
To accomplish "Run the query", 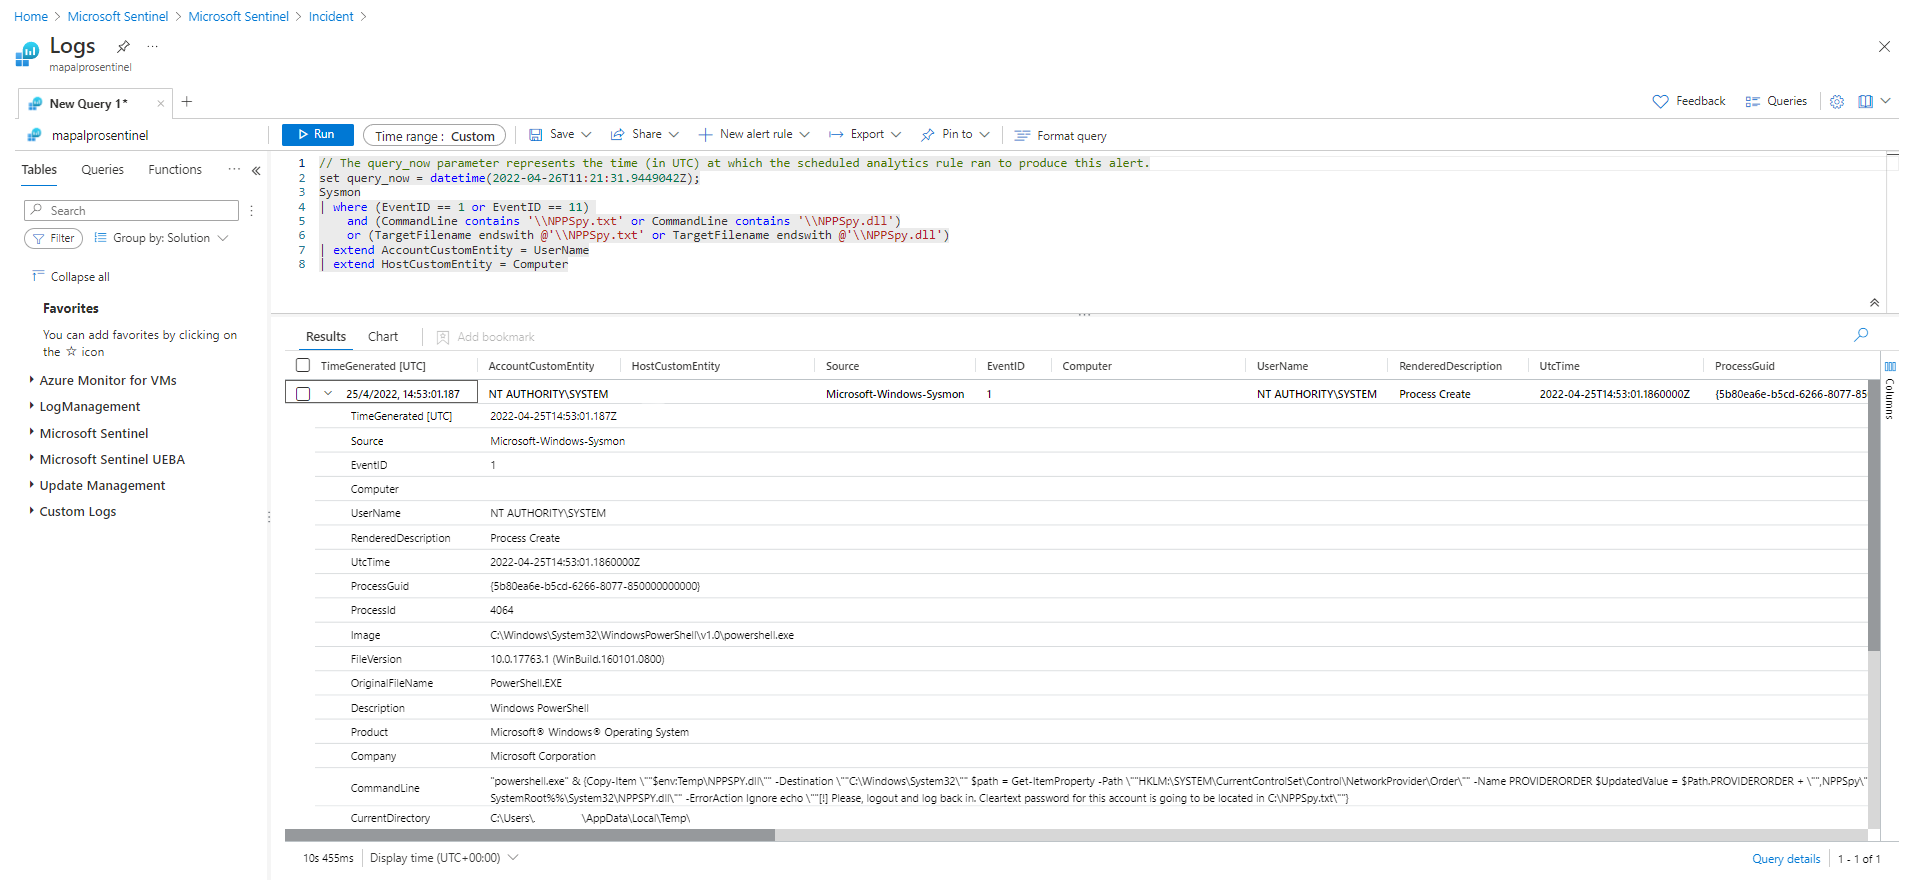I will [x=317, y=134].
